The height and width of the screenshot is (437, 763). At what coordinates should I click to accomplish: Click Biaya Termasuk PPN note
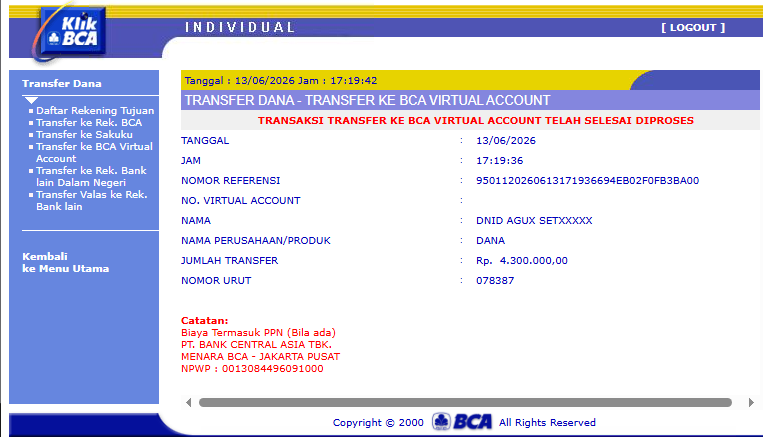(258, 332)
